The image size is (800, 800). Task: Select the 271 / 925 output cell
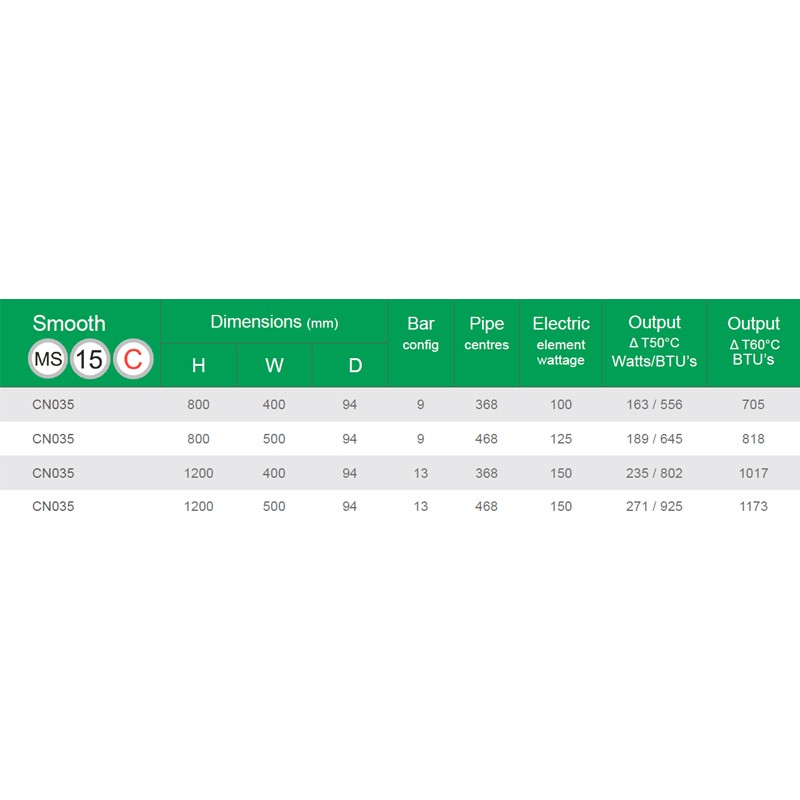click(x=654, y=506)
